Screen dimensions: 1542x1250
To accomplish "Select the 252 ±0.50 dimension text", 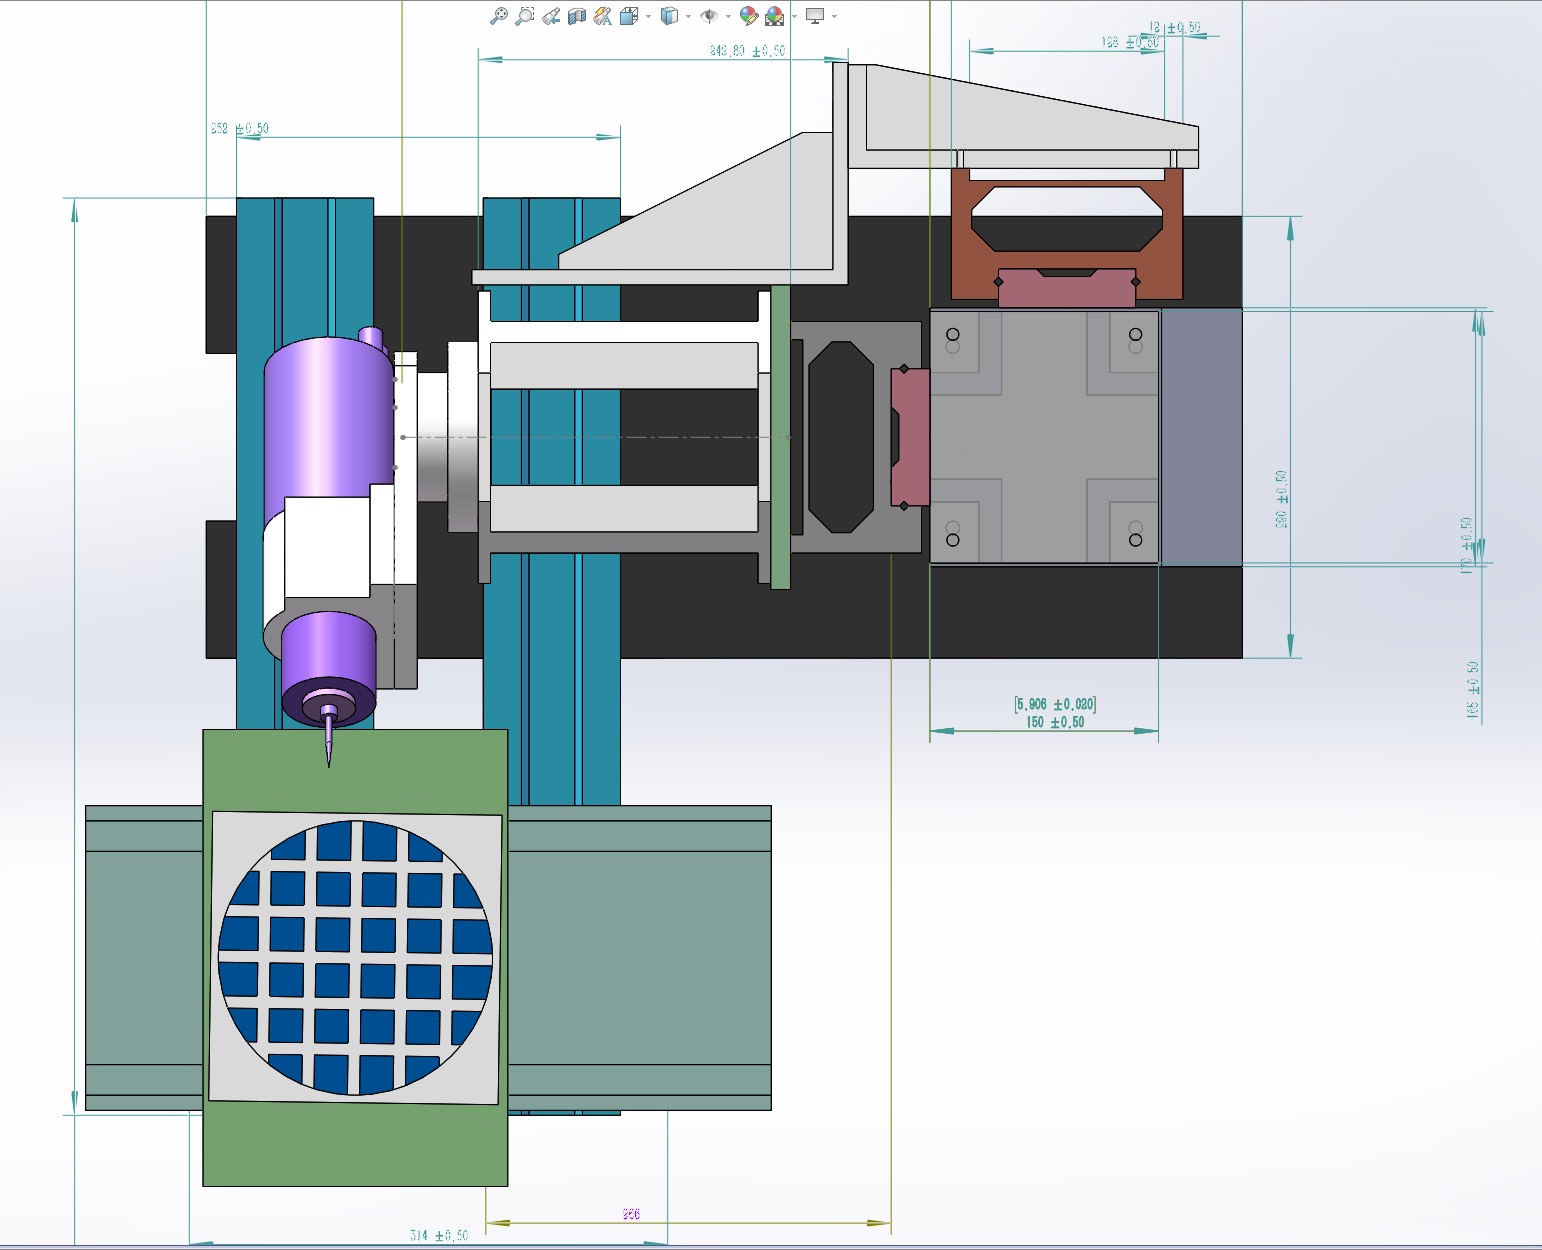I will (x=239, y=129).
